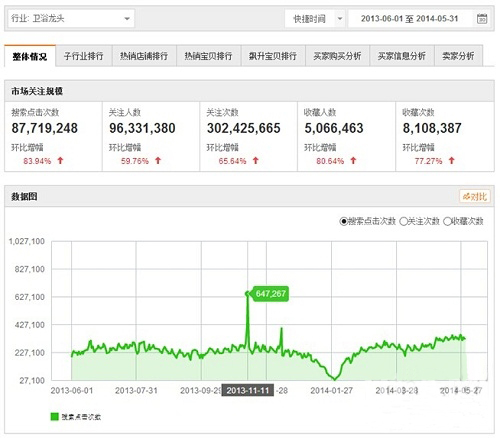Select the 收藏次数 radio button
Viewport: 500px width, 438px height.
[x=447, y=221]
